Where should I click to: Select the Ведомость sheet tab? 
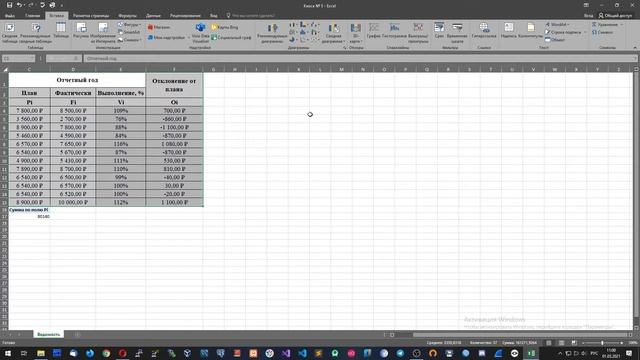pos(49,334)
